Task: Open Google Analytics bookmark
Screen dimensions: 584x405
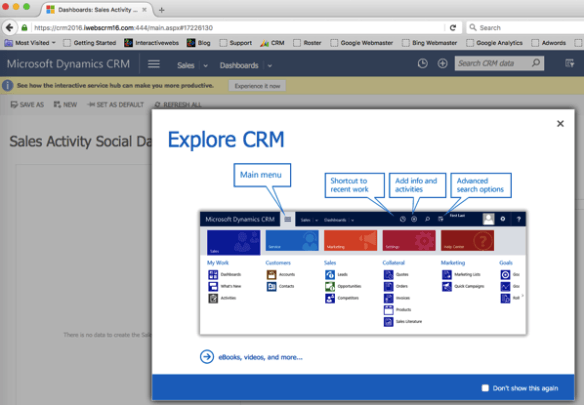Action: pos(495,43)
